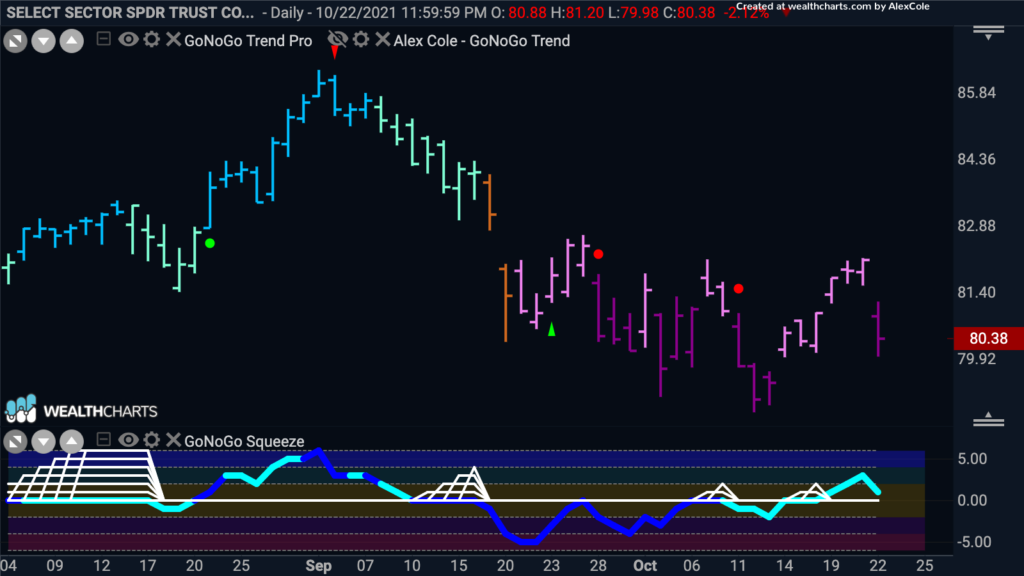Move the GoNoGo Trend Pro panel down
Screen dimensions: 1024x576
coord(43,41)
